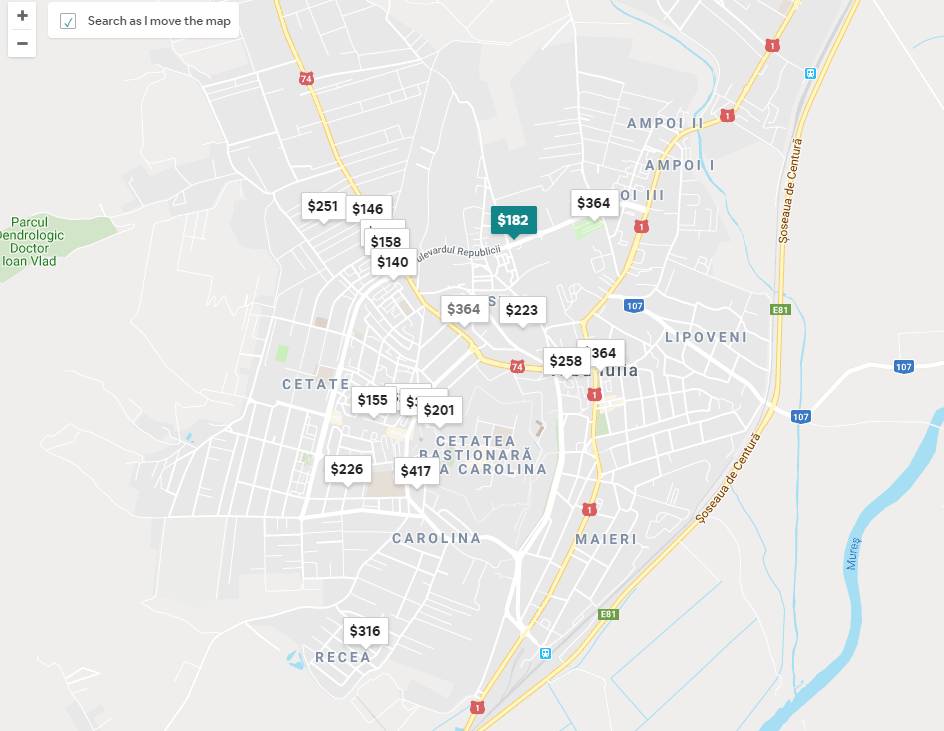Viewport: 944px width, 731px height.
Task: Click the $223 price marker
Action: (522, 310)
